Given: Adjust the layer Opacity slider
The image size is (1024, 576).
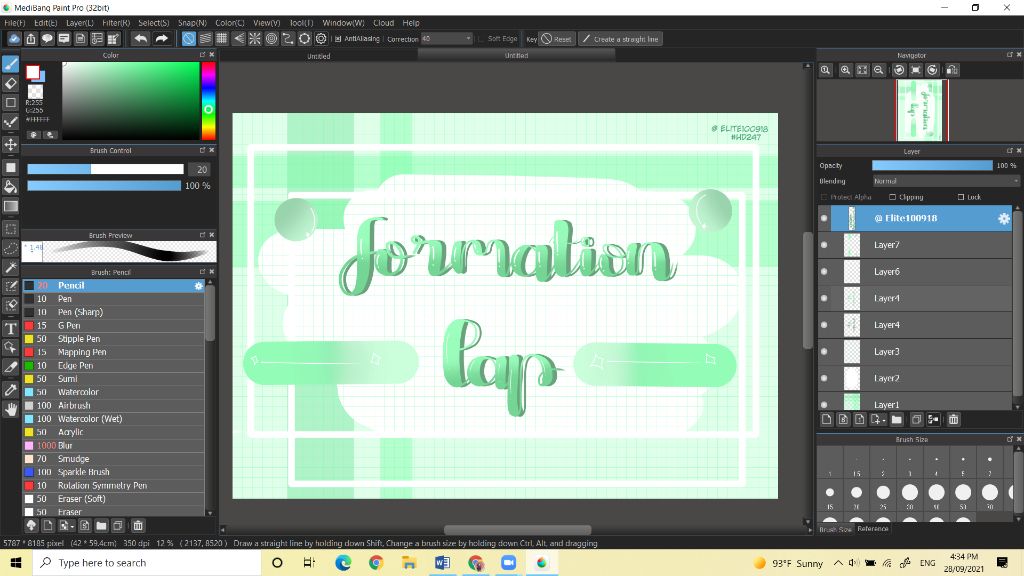Looking at the screenshot, I should (x=932, y=166).
